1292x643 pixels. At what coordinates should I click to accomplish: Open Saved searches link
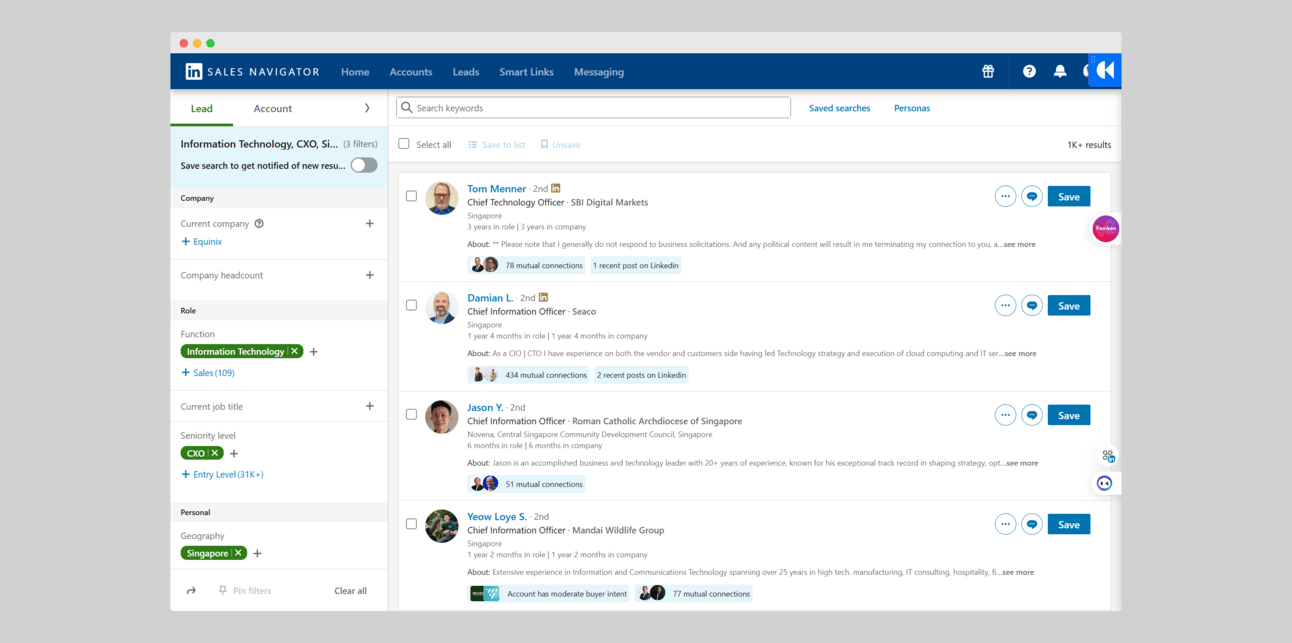(840, 108)
